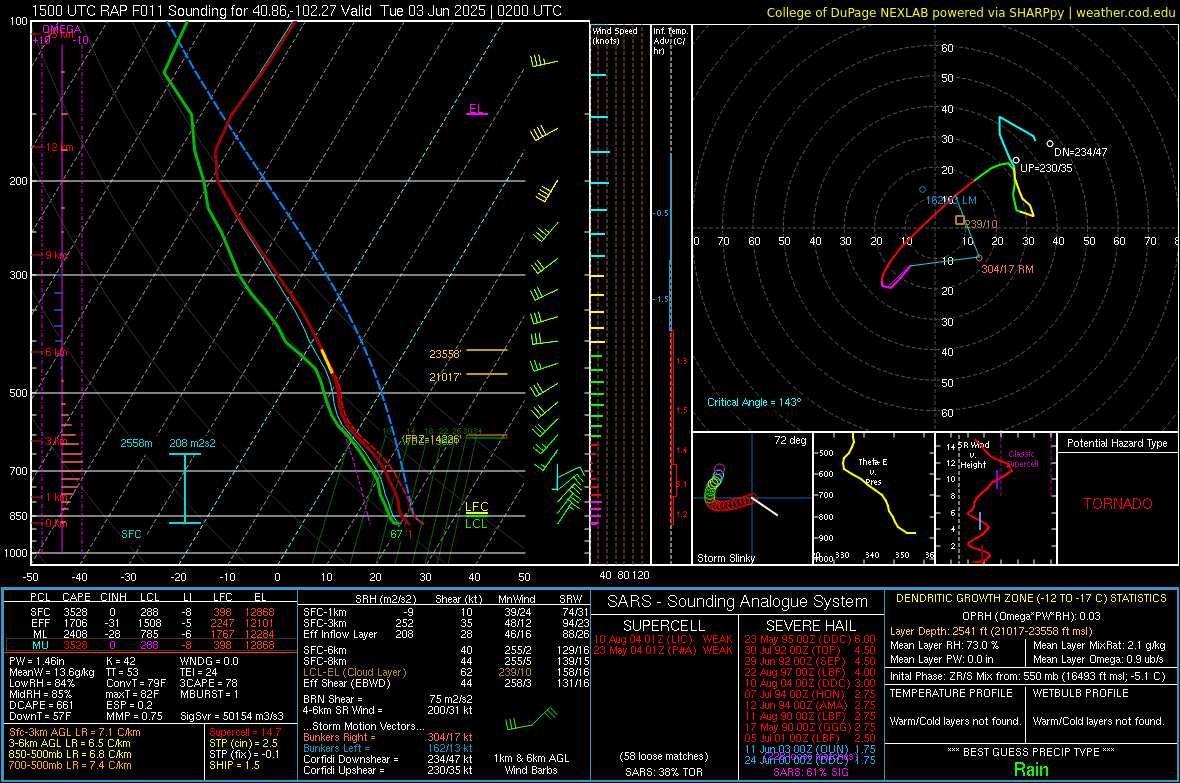Click the 'SARS - Sounding Analogue System' title
The width and height of the screenshot is (1180, 783).
pyautogui.click(x=737, y=602)
